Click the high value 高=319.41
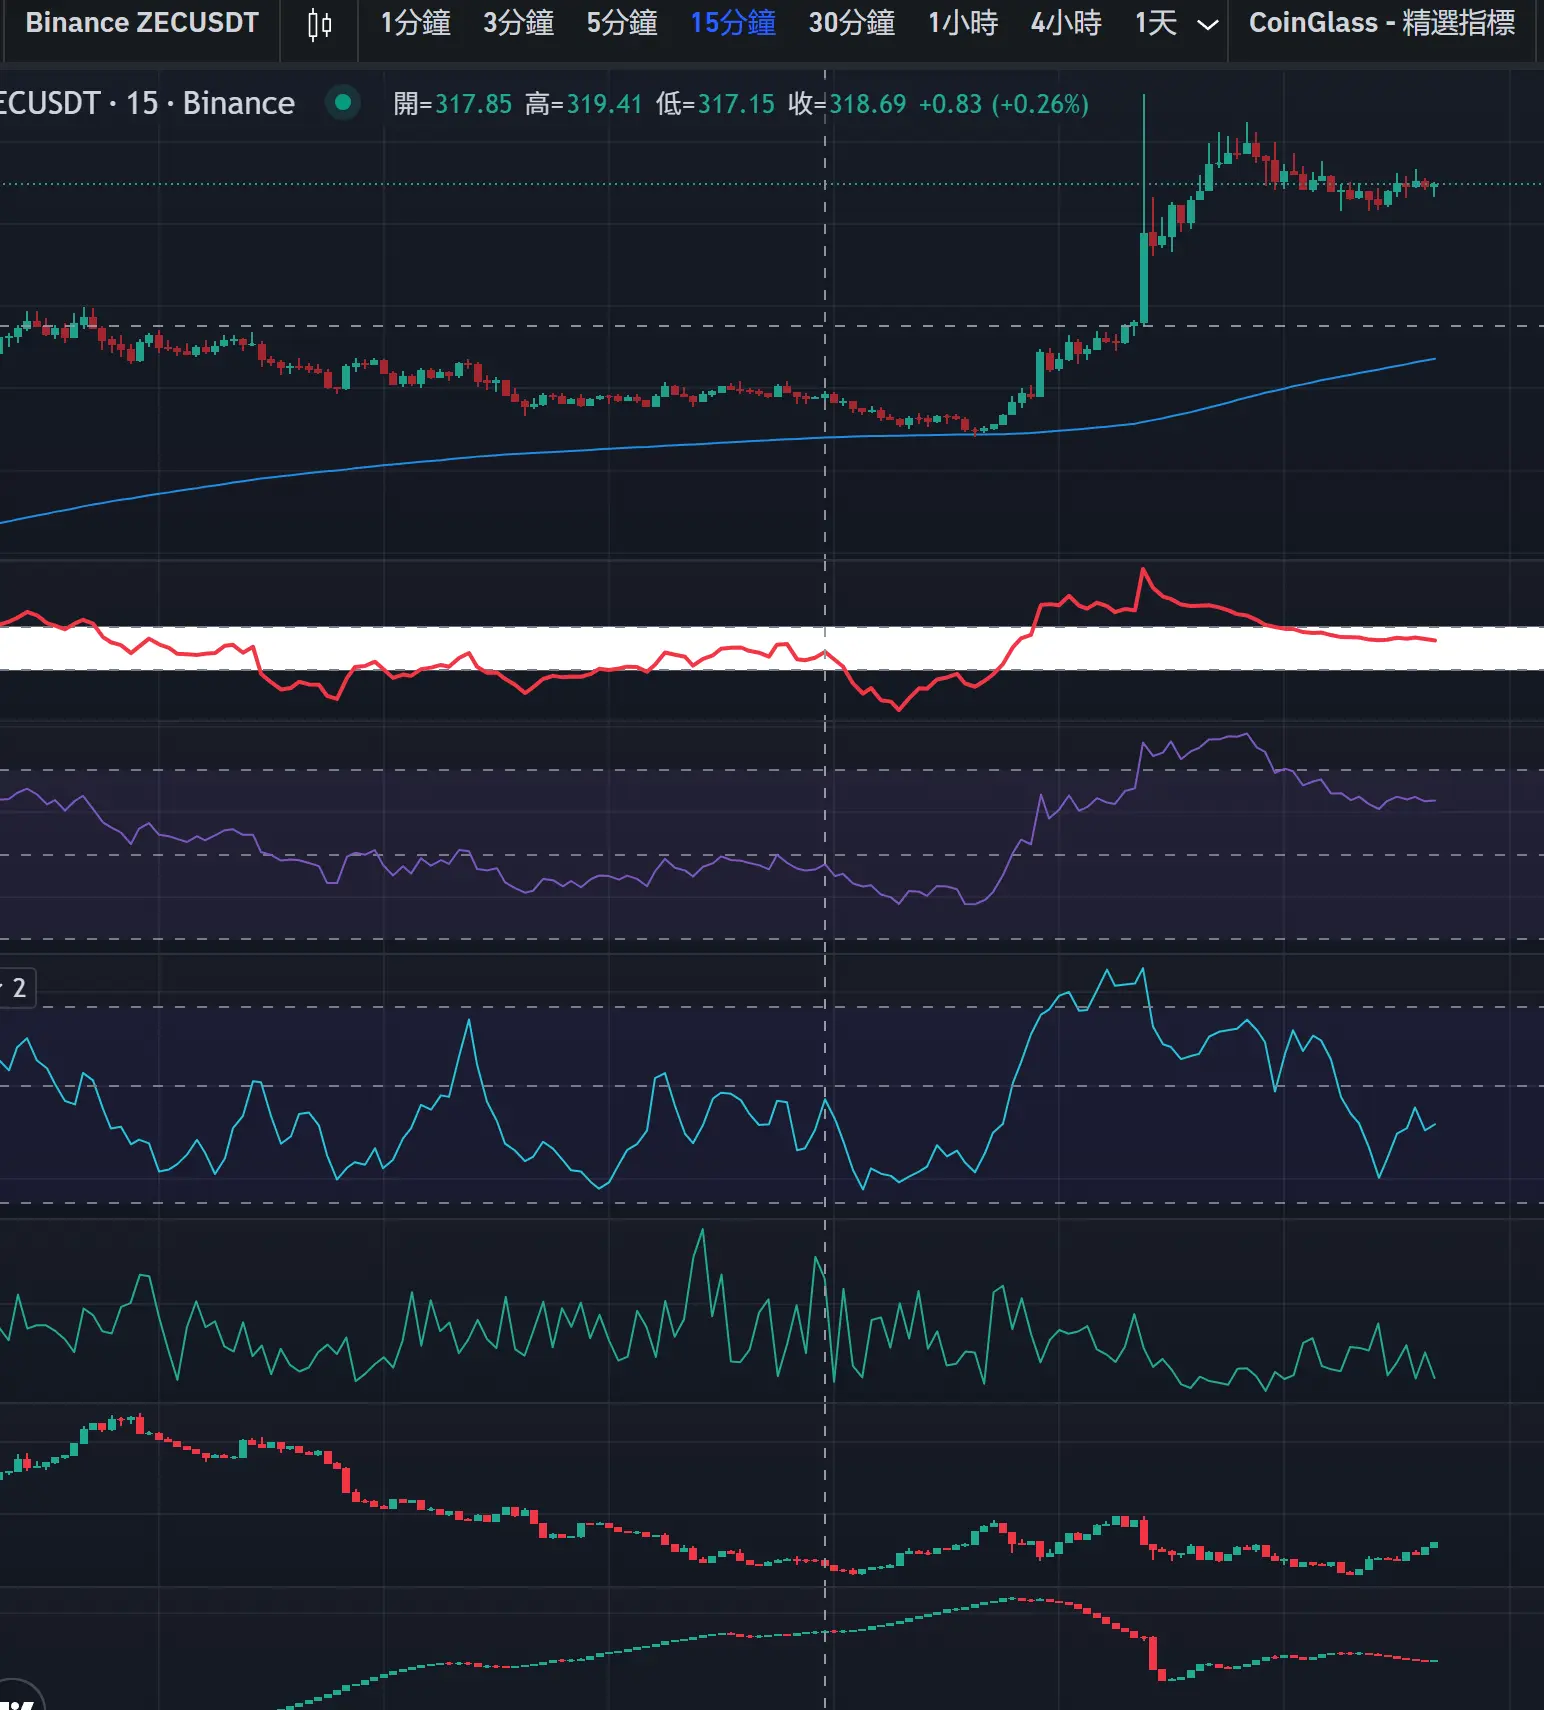The image size is (1544, 1710). 583,104
